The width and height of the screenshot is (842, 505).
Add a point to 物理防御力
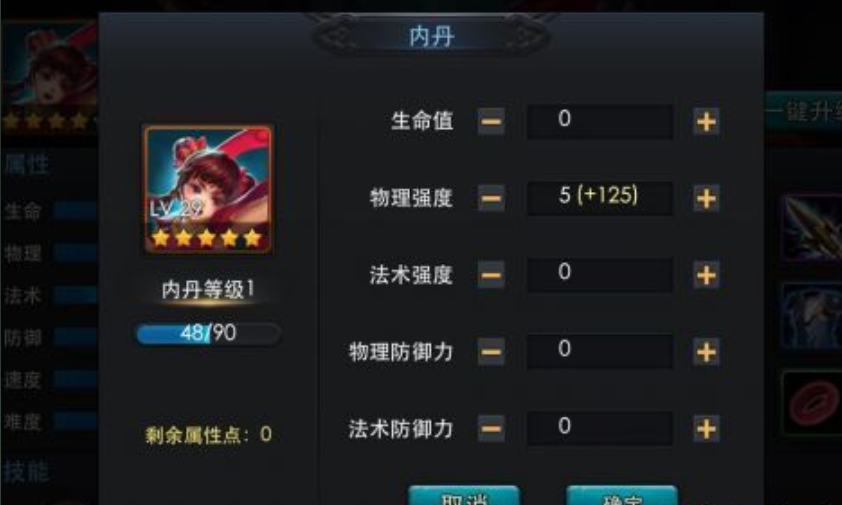(706, 352)
